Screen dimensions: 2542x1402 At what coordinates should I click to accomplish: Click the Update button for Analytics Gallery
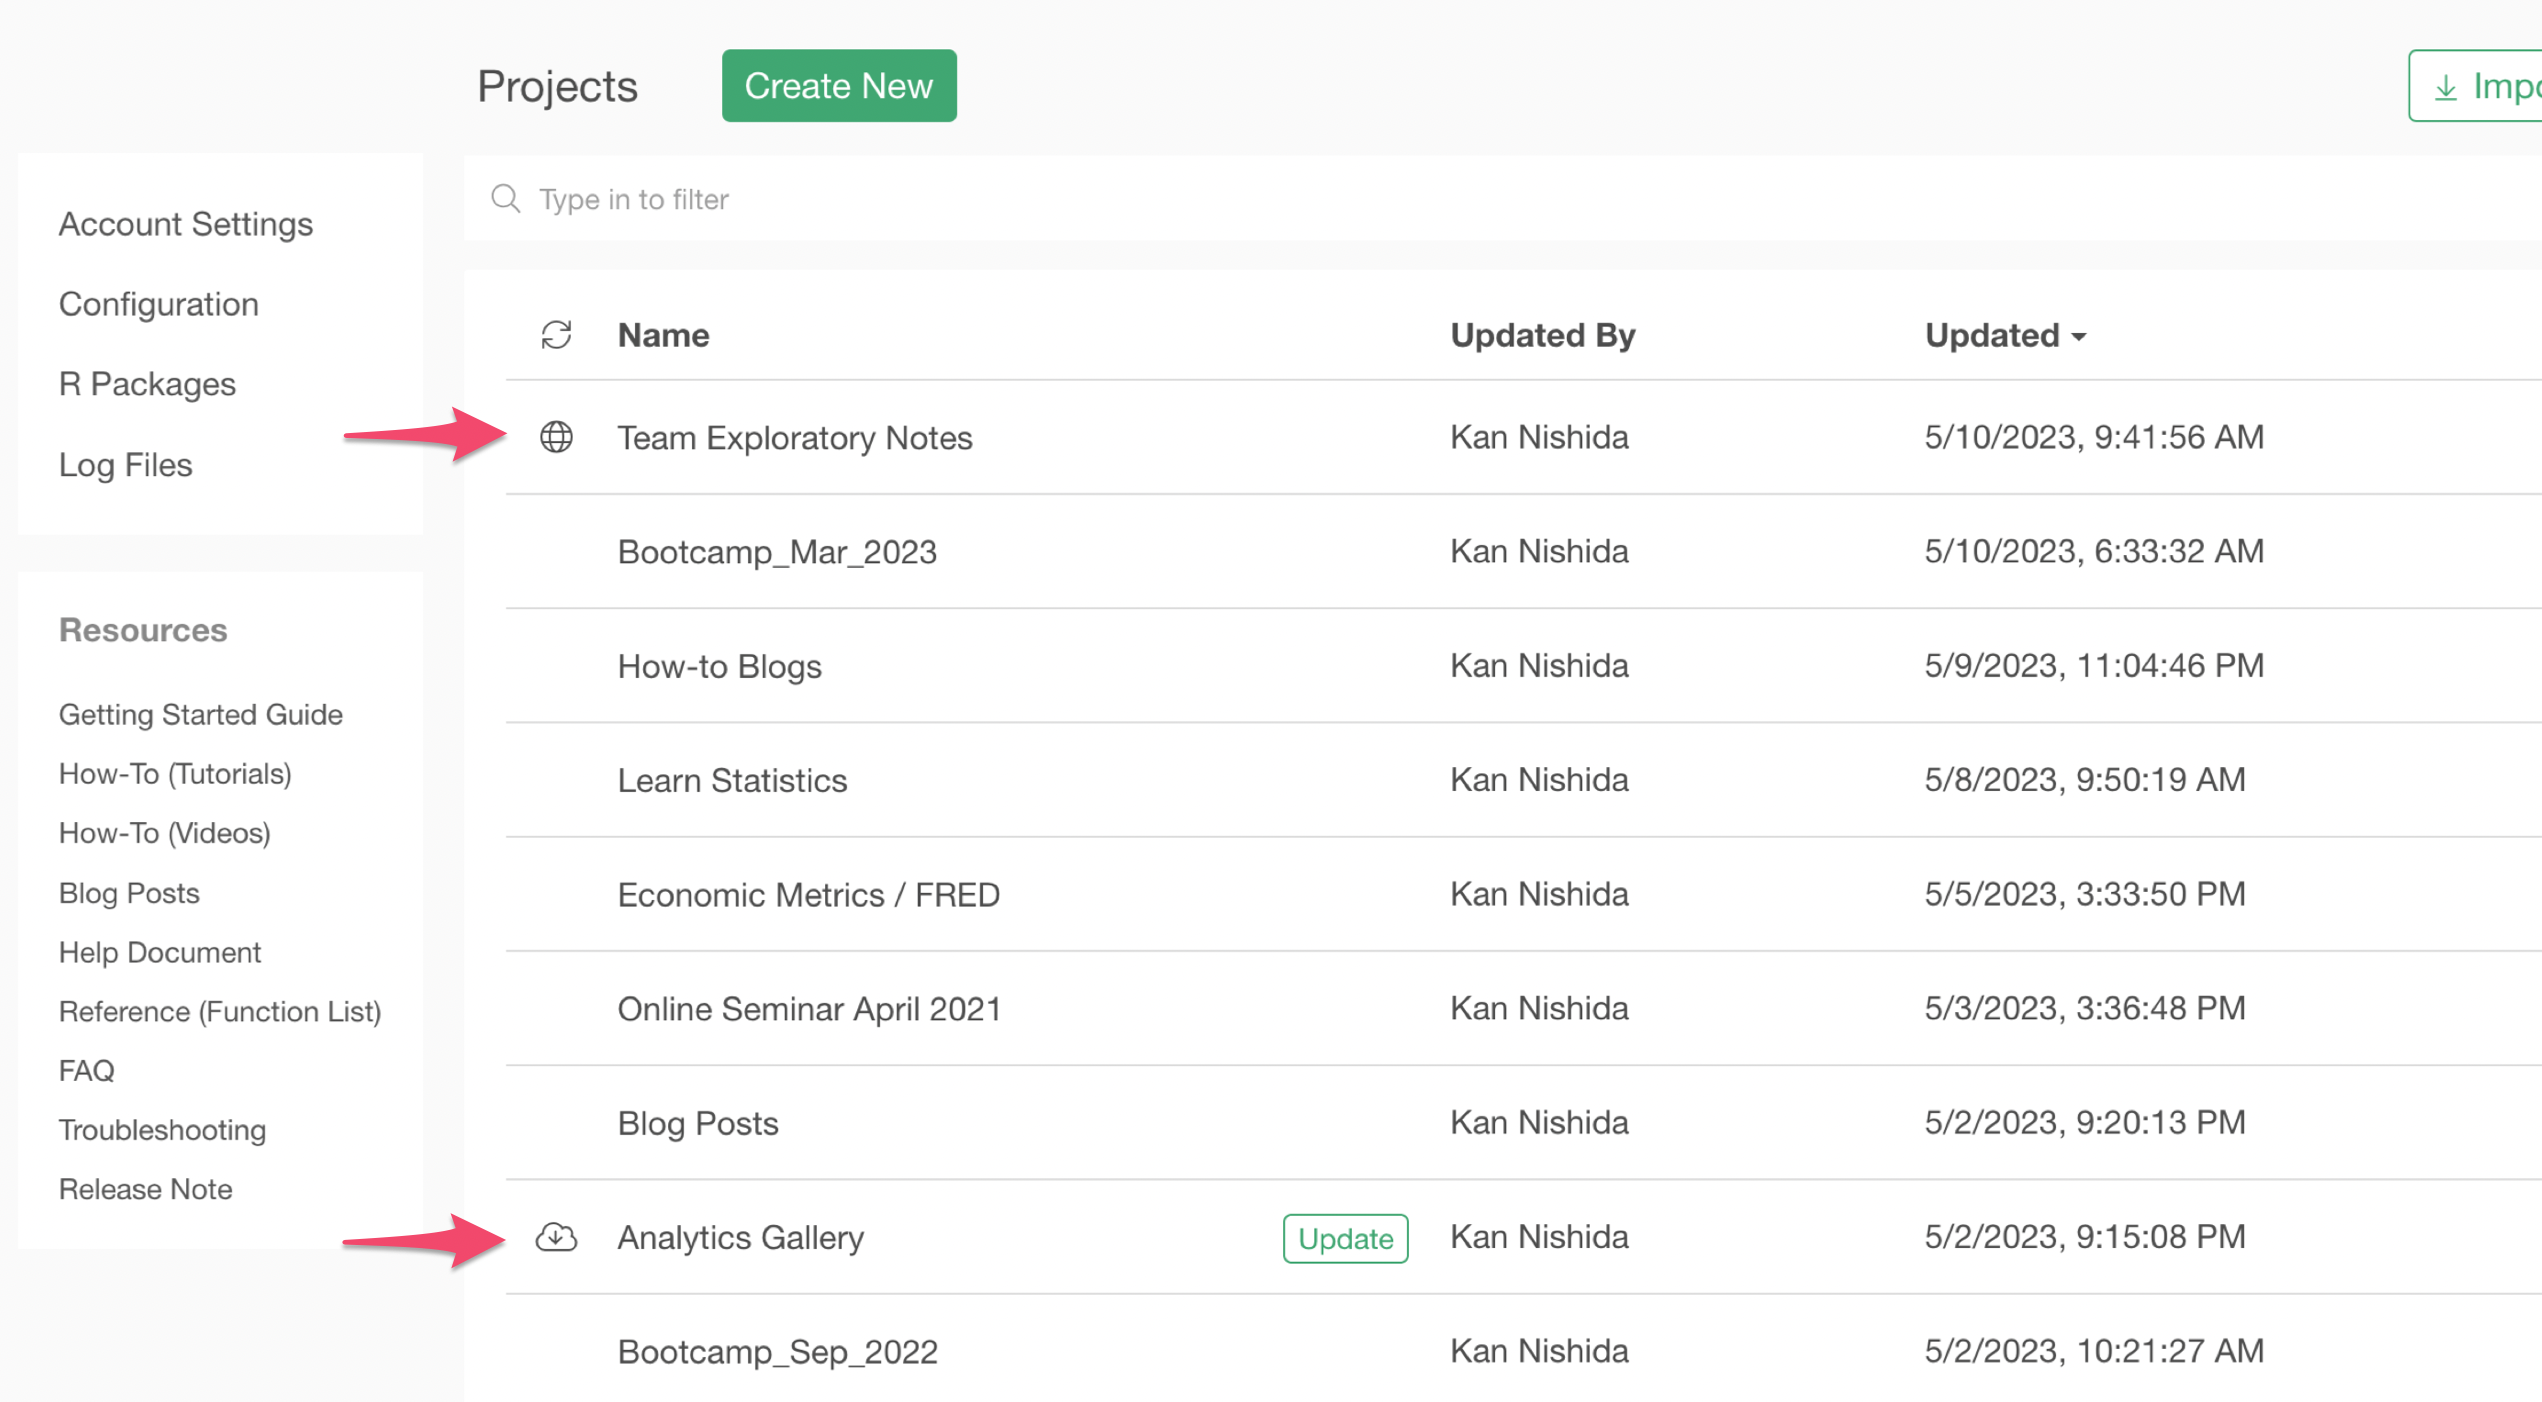[1344, 1238]
